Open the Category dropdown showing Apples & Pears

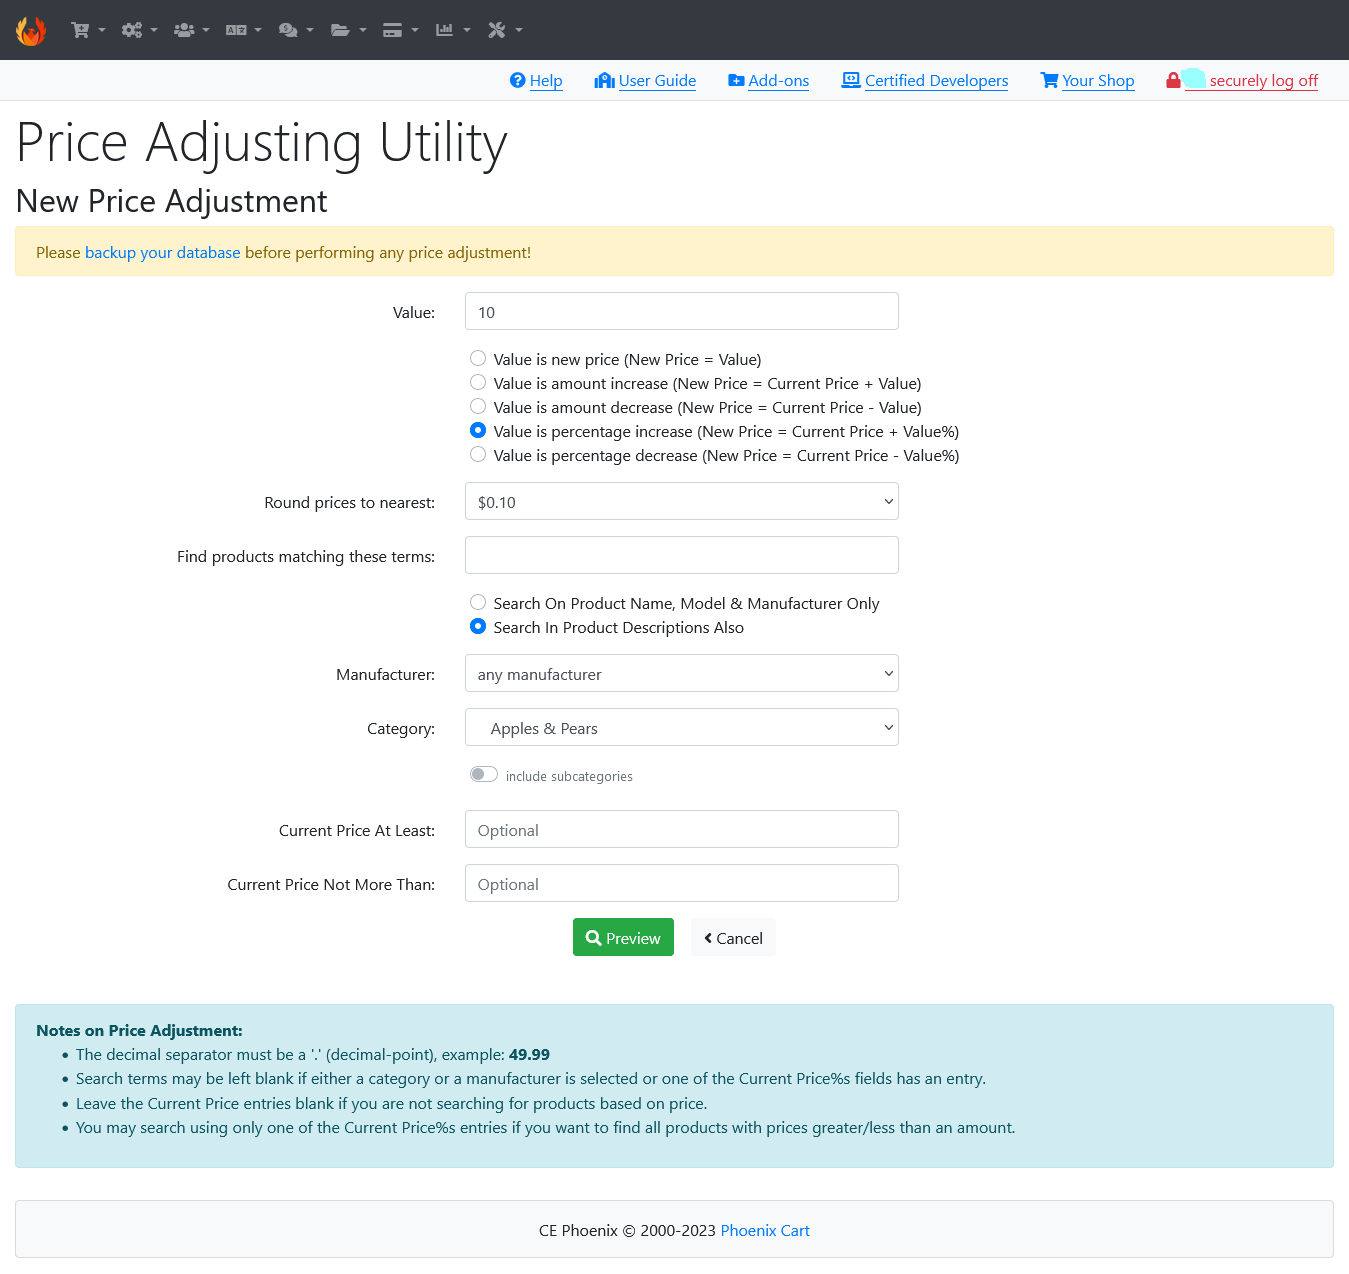(682, 727)
